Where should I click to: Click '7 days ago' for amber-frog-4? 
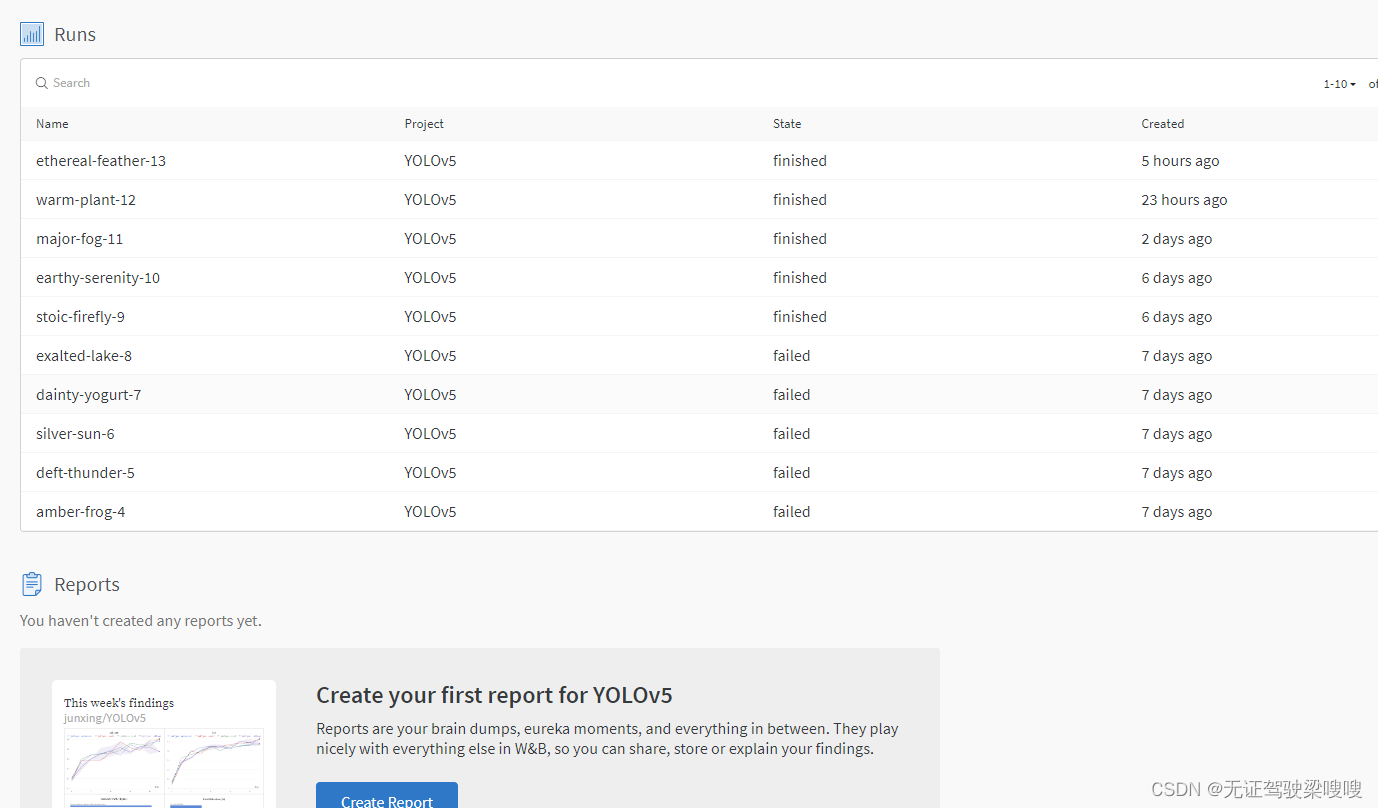click(x=1177, y=512)
